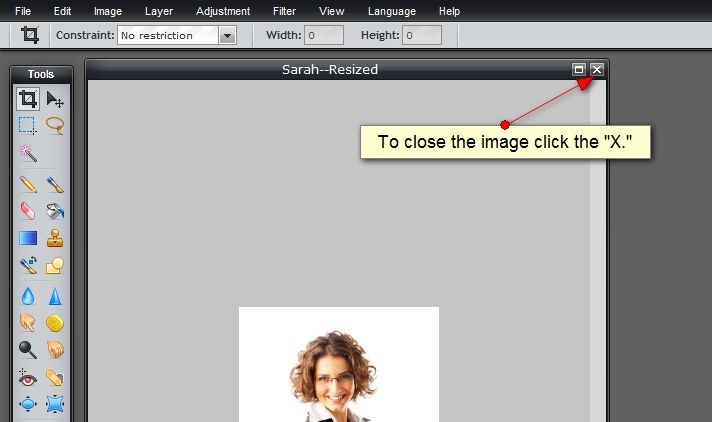Viewport: 712px width, 422px height.
Task: Select the Move tool
Action: tap(55, 98)
